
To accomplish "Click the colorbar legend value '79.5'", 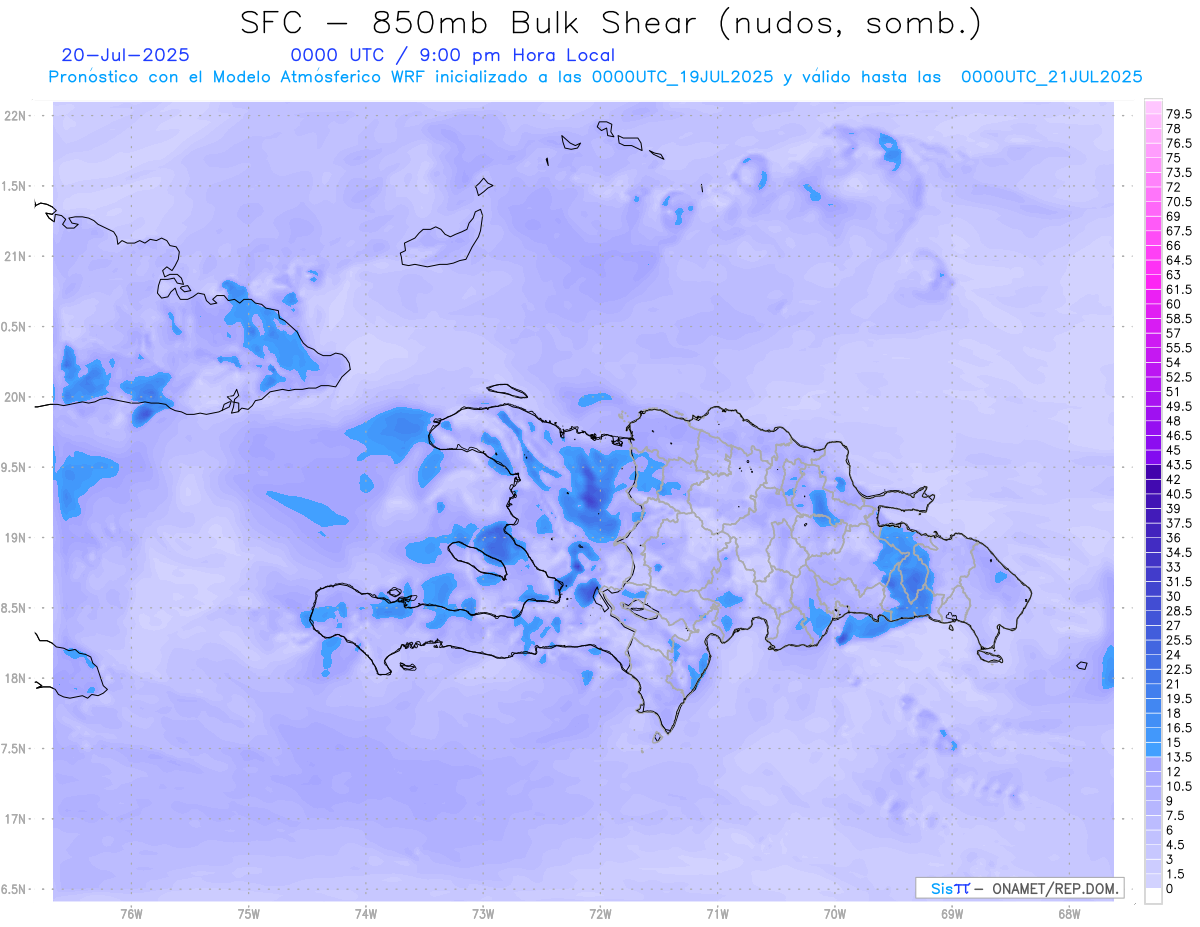I will 1180,115.
